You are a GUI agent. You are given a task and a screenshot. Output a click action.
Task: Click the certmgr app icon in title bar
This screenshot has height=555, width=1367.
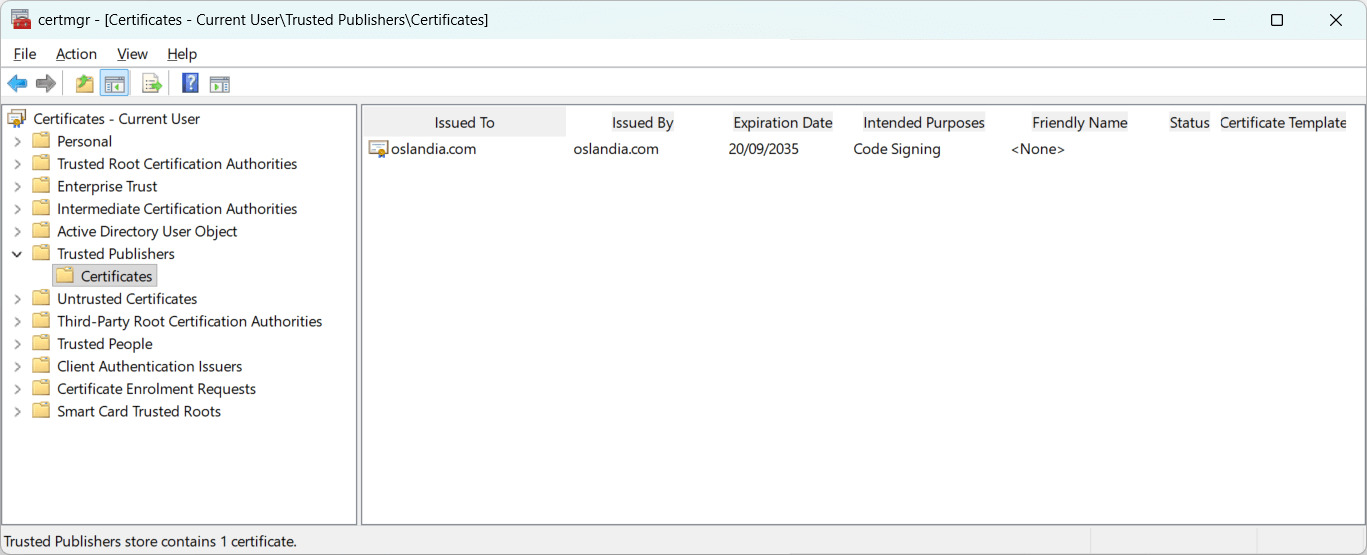(x=20, y=20)
